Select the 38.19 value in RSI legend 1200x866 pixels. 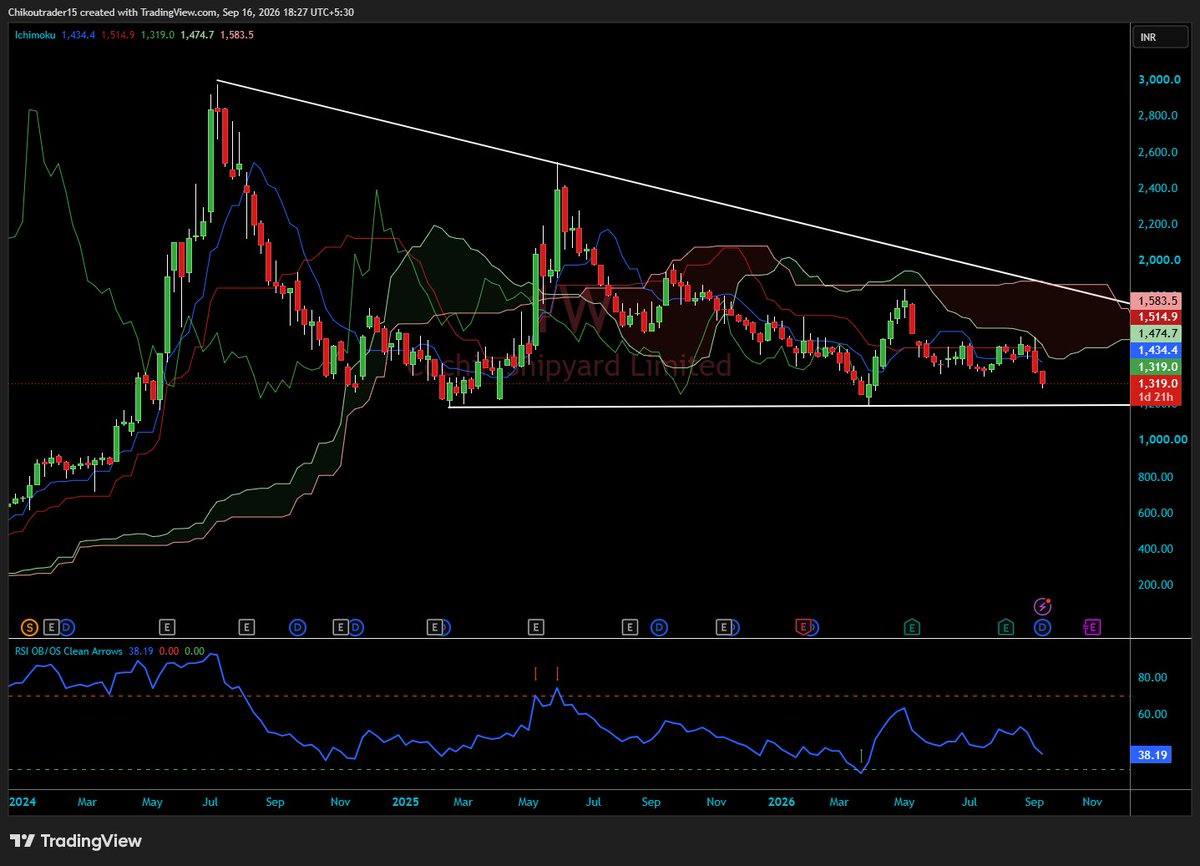142,651
